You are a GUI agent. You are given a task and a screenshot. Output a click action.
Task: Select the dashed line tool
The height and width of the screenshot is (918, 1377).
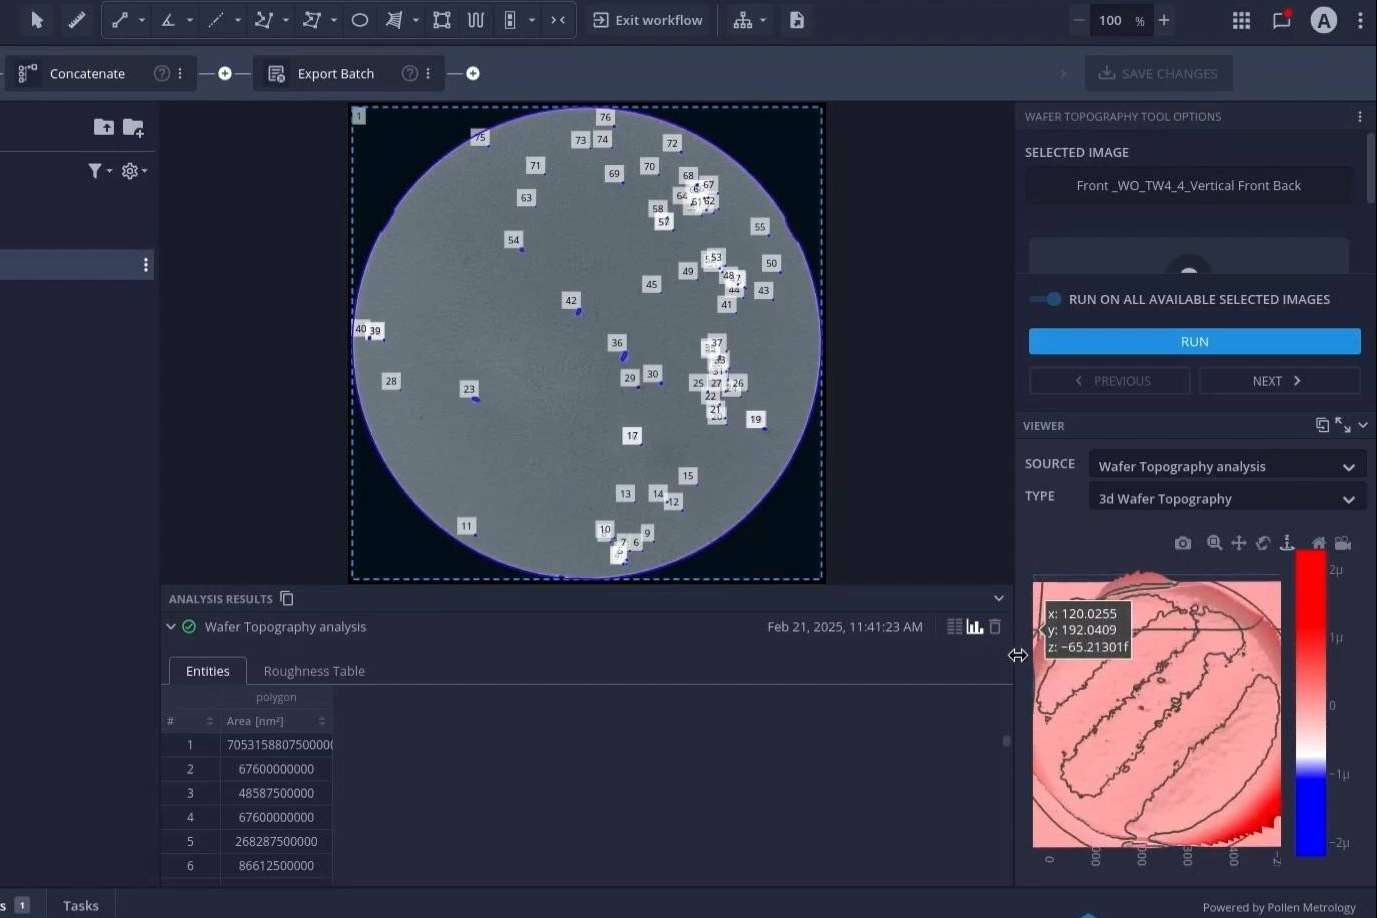[x=215, y=20]
